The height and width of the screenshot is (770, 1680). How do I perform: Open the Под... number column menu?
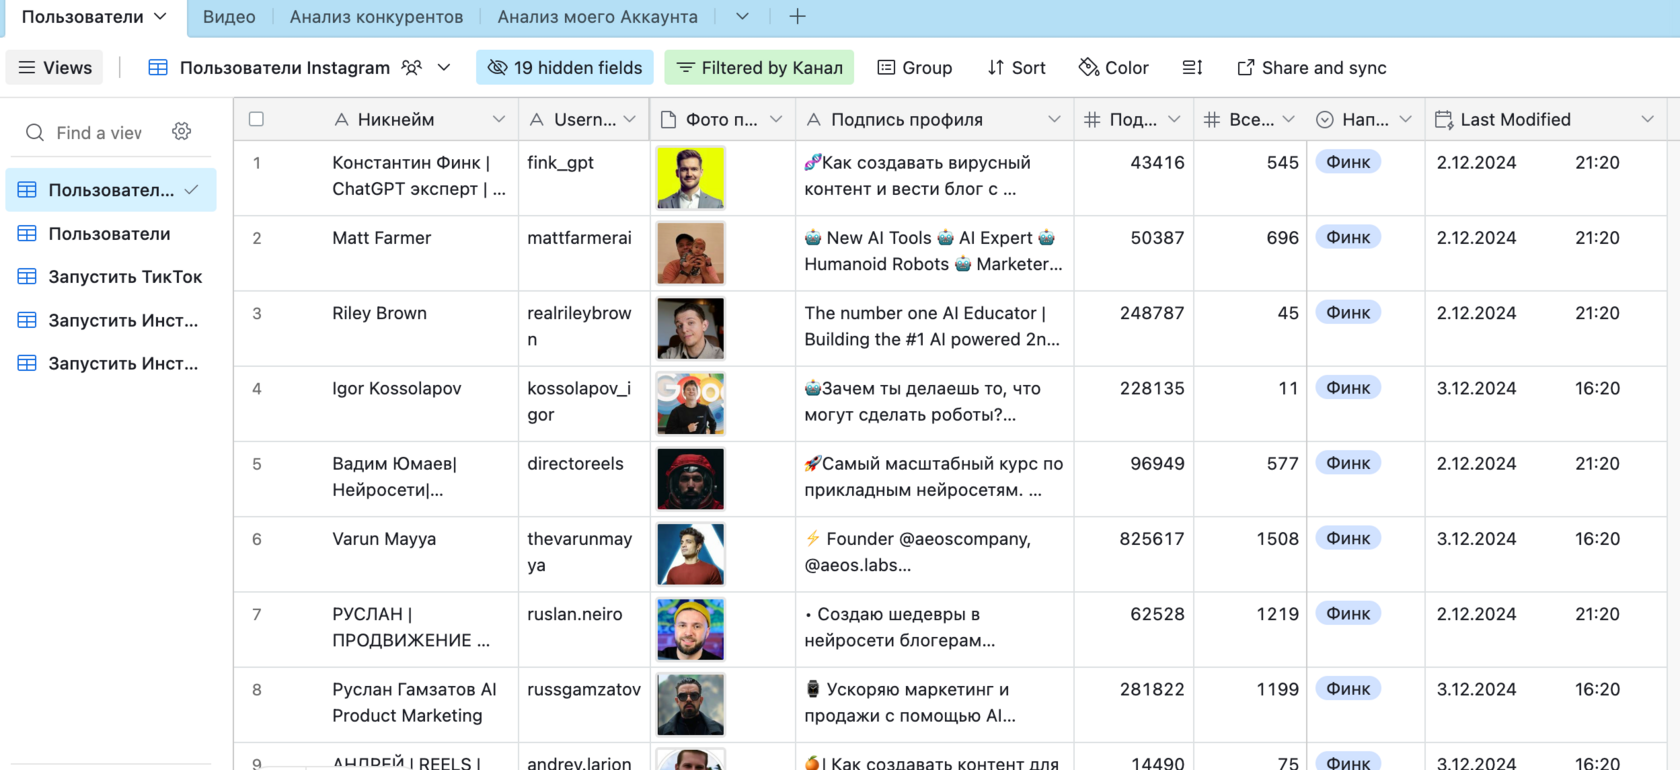(1174, 120)
